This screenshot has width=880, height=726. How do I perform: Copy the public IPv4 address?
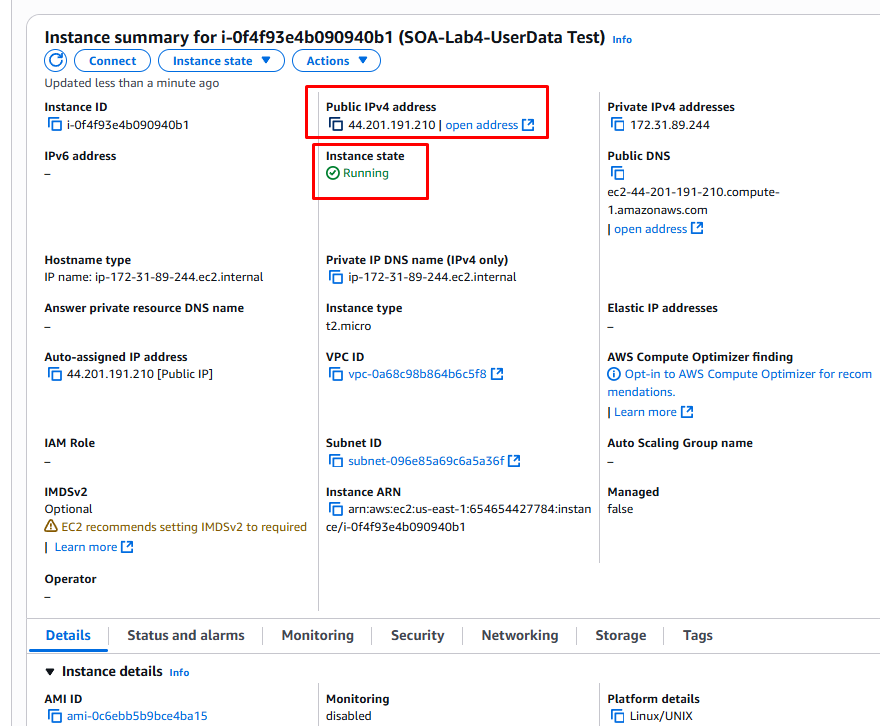(x=336, y=125)
